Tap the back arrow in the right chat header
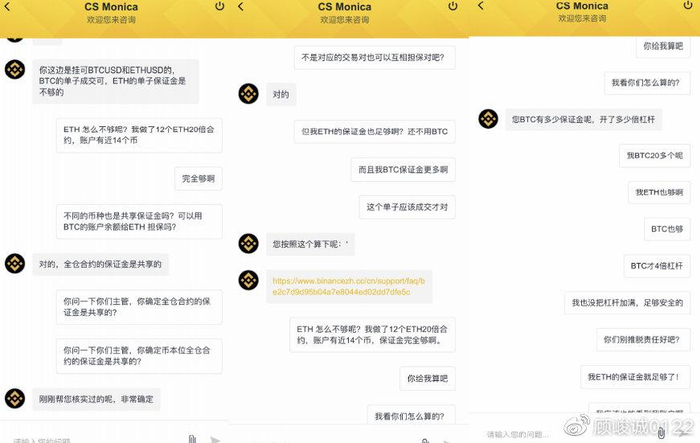Viewport: 700px width, 443px height. click(x=481, y=5)
